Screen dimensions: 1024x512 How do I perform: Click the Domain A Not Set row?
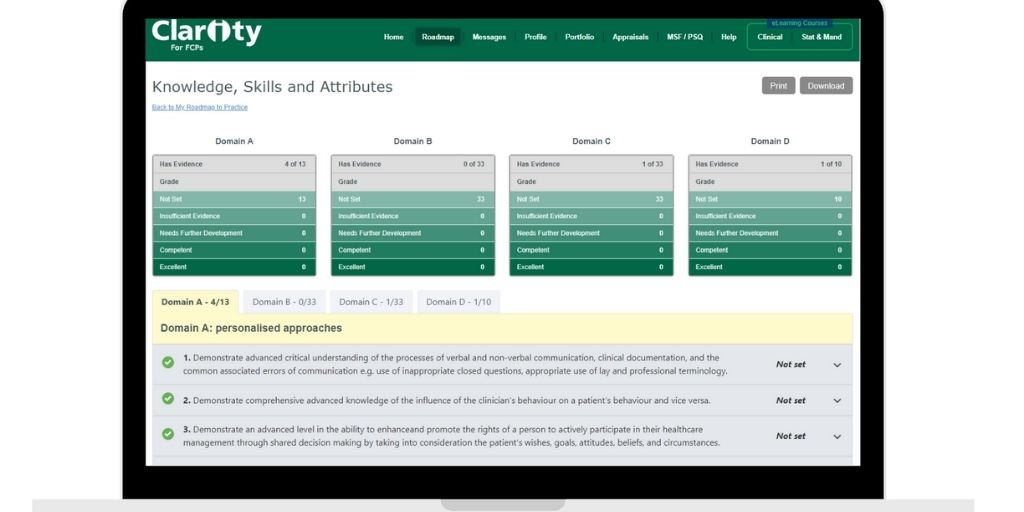(x=234, y=199)
